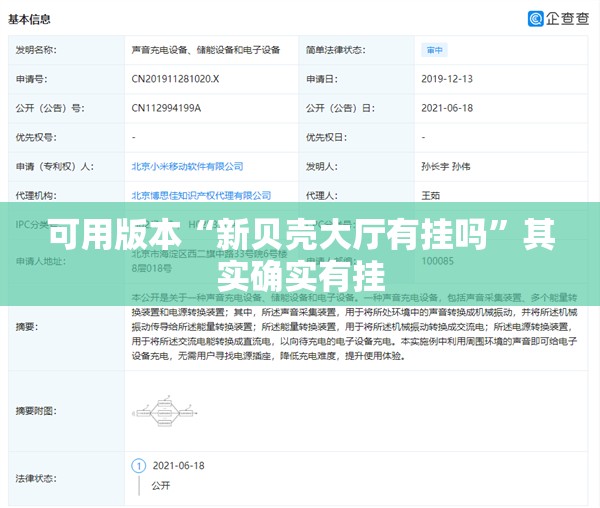600x508 pixels.
Task: Click the legal status step 1 circle
Action: (139, 466)
